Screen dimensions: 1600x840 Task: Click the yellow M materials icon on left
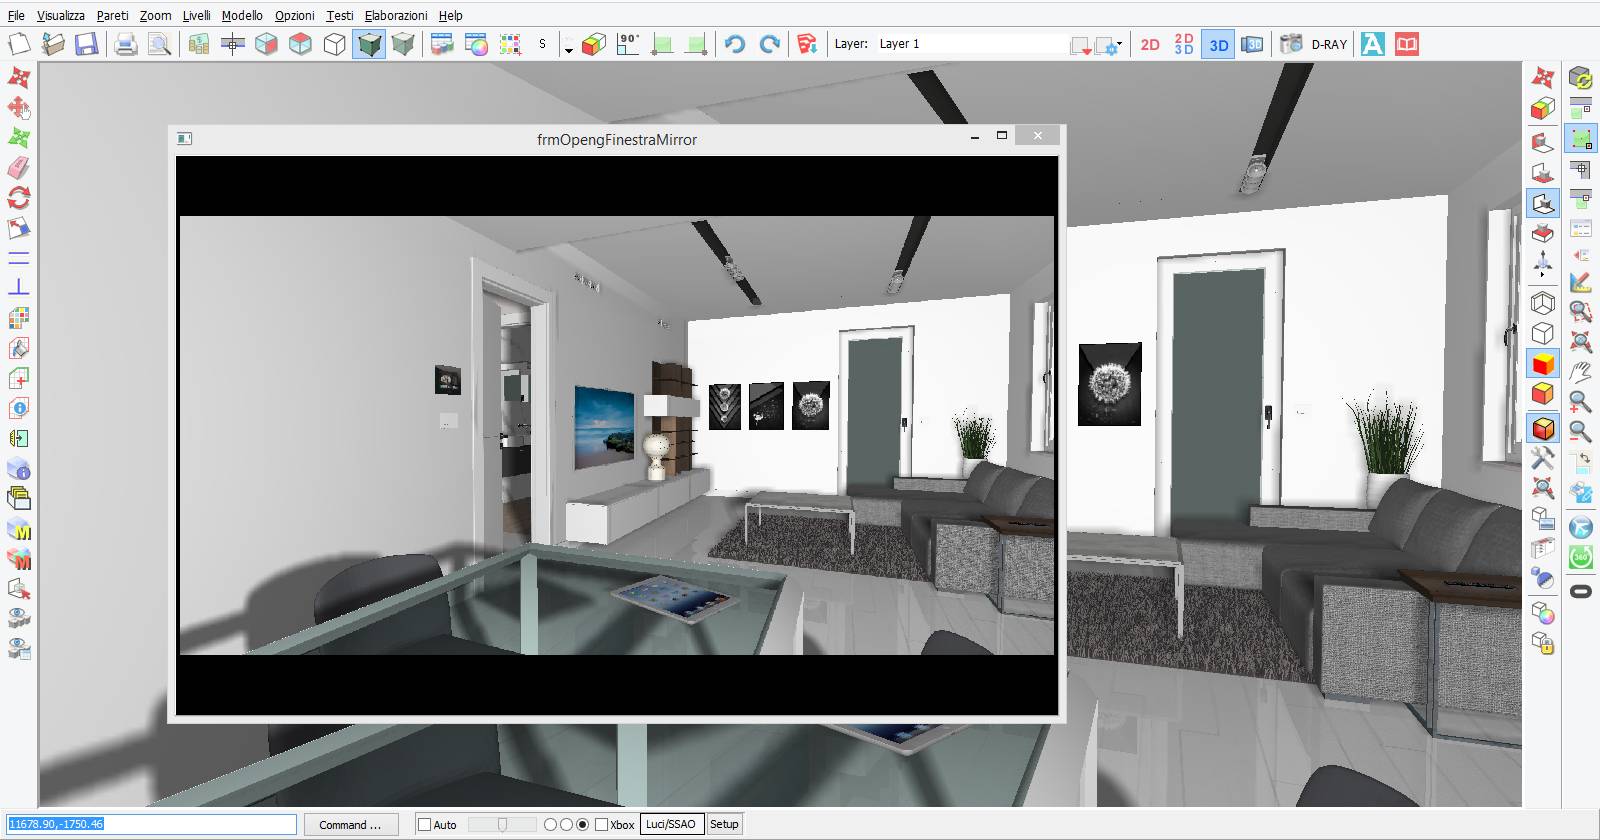[x=19, y=529]
